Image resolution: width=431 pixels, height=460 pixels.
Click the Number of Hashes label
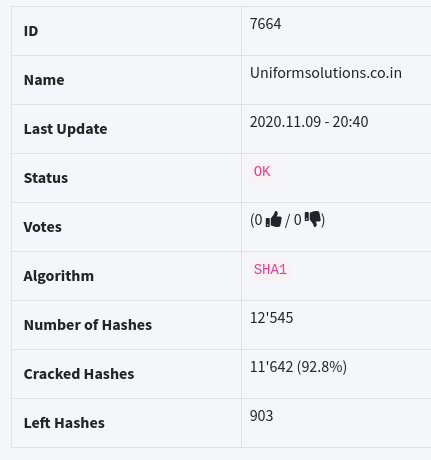[x=88, y=325]
